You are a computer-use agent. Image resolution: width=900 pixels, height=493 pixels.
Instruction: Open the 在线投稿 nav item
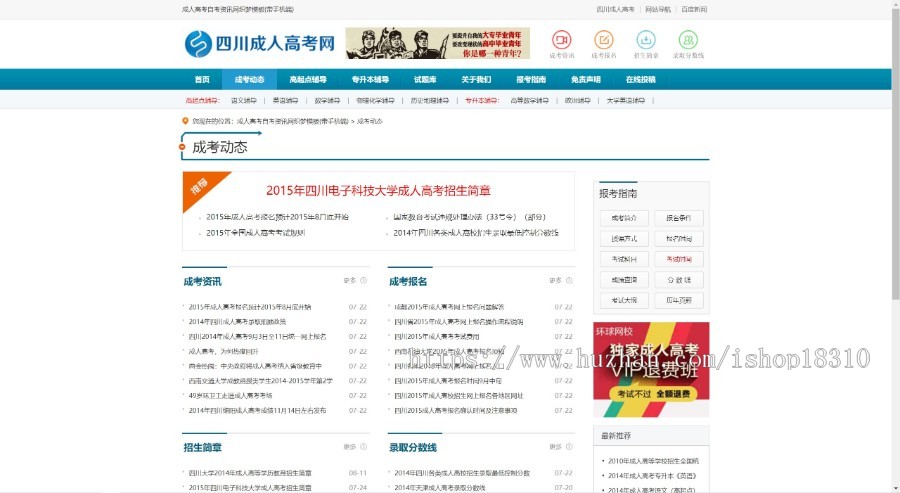[x=641, y=79]
